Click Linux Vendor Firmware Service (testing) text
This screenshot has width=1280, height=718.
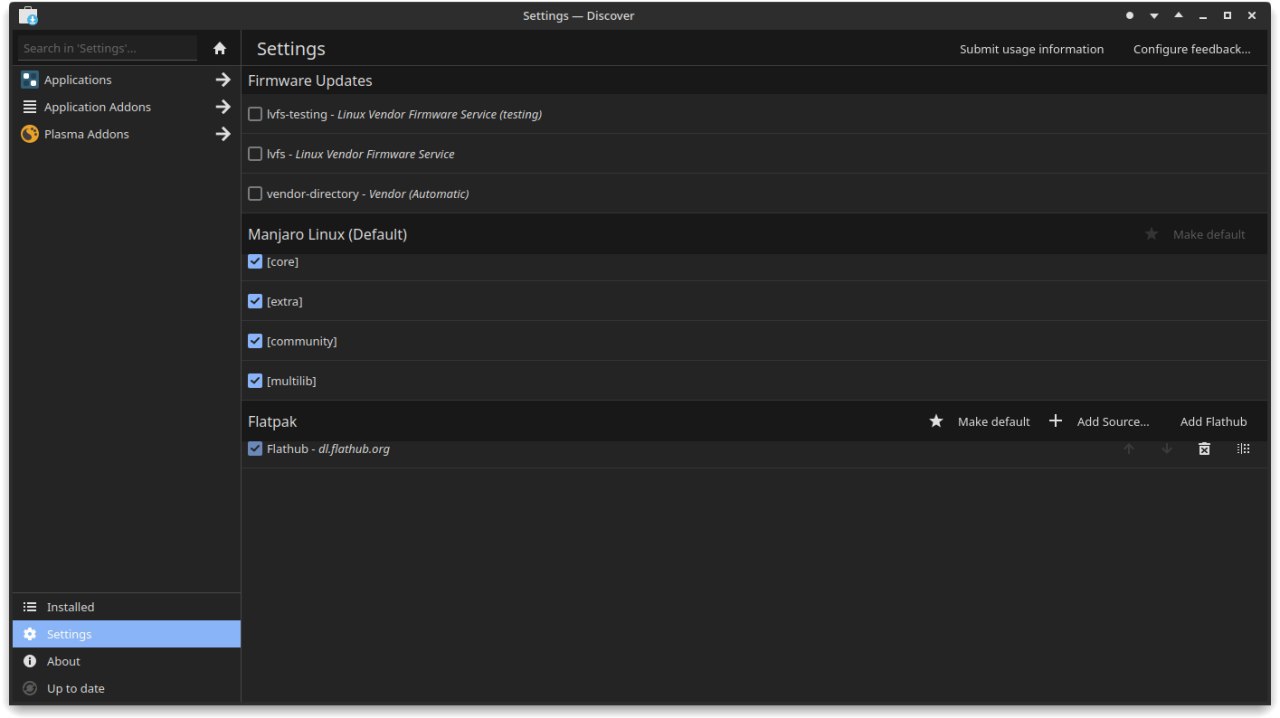point(439,114)
